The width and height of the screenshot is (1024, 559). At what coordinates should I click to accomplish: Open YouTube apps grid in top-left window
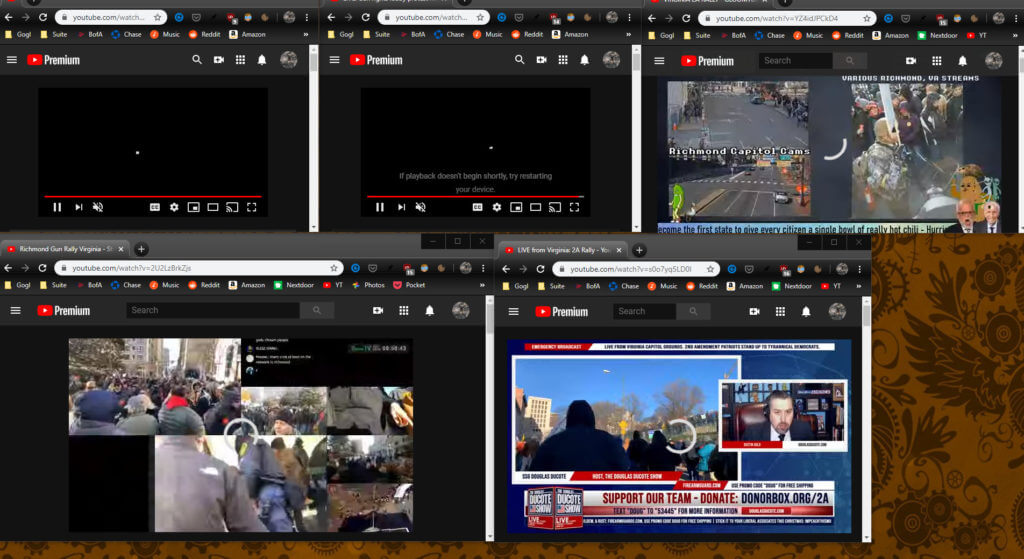tap(240, 59)
